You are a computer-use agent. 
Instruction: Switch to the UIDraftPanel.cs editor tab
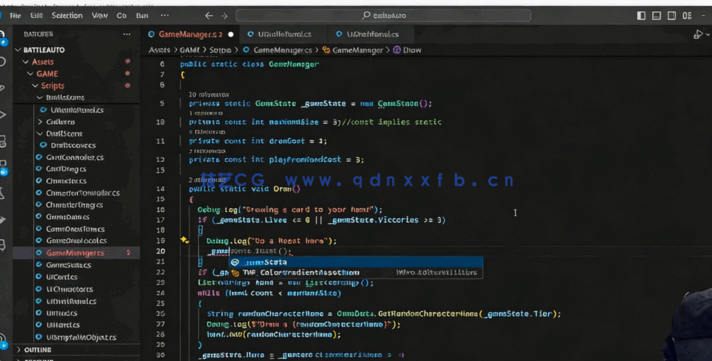coord(372,35)
